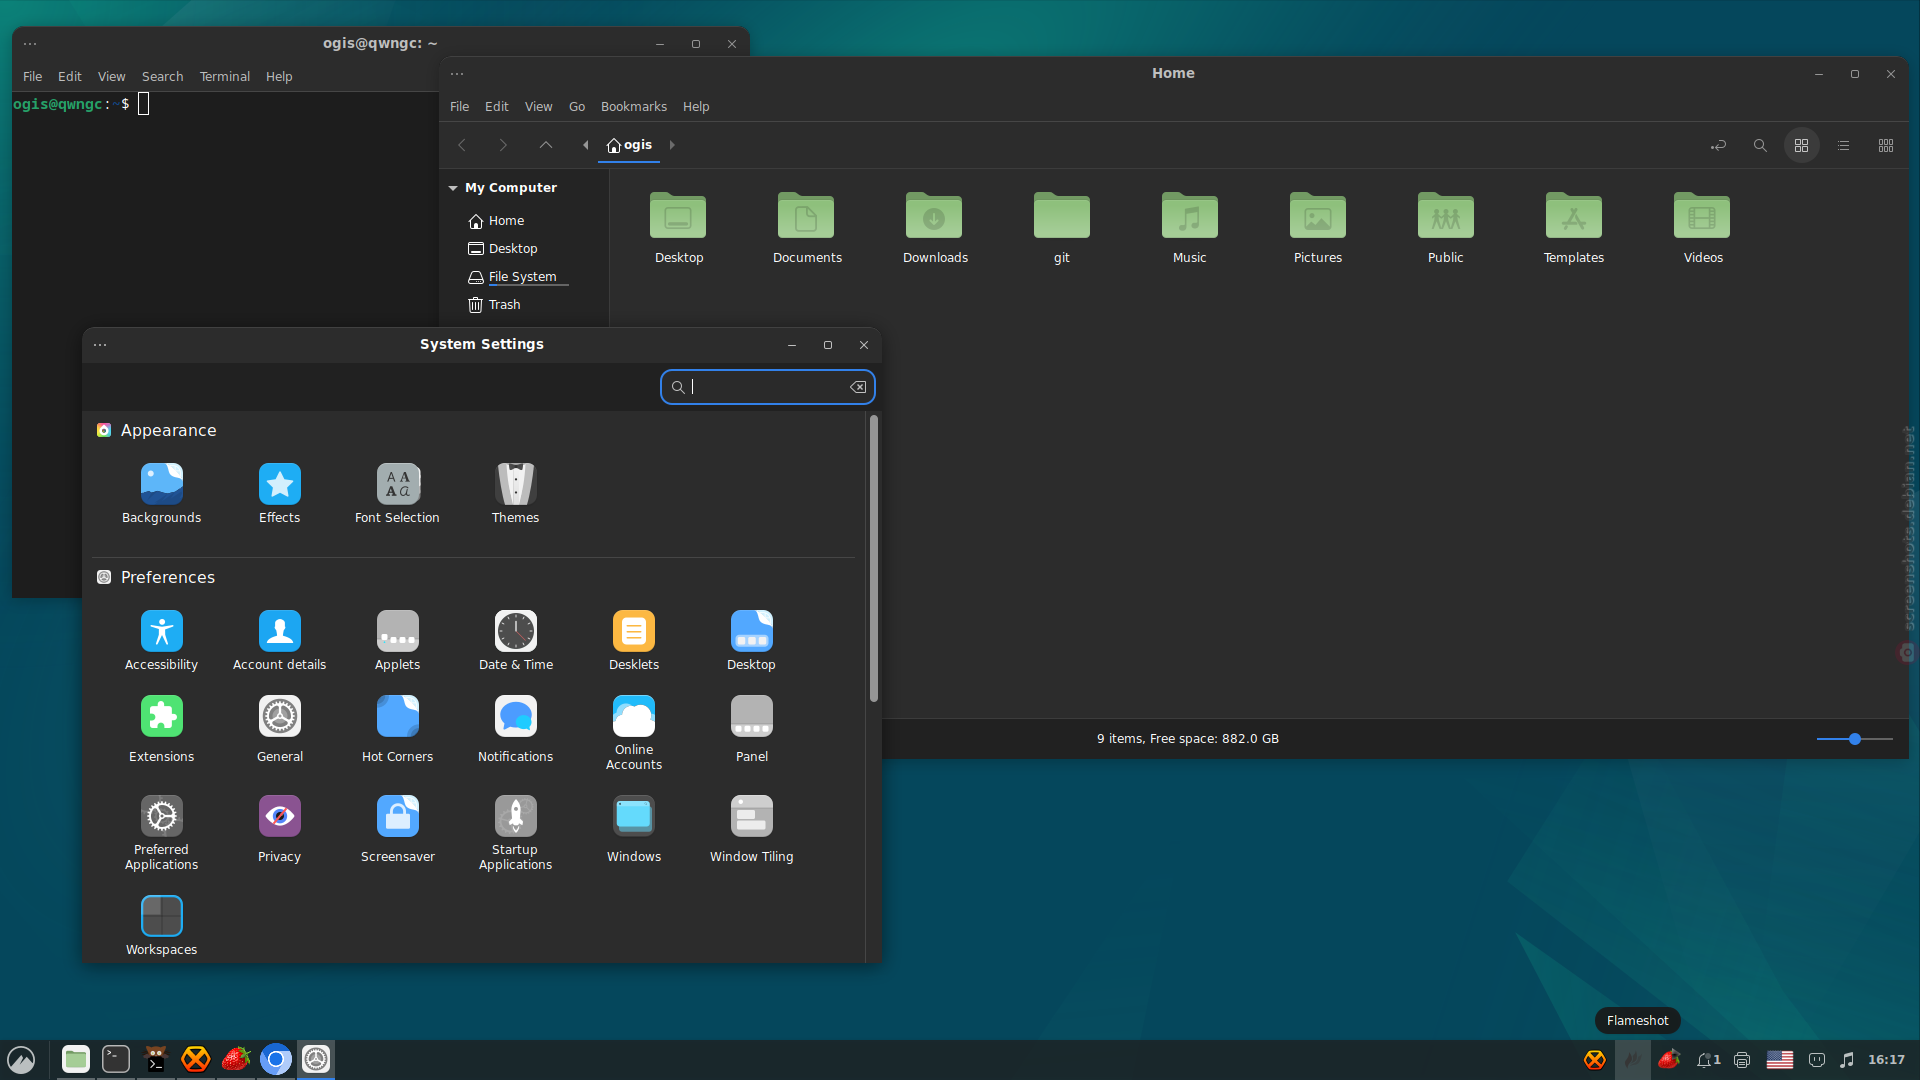Clear the System Settings search box

pyautogui.click(x=858, y=387)
